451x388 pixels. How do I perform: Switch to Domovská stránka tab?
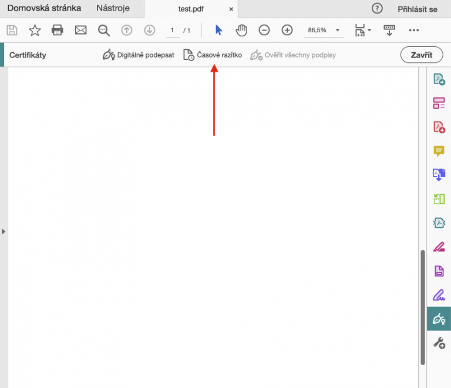point(44,8)
